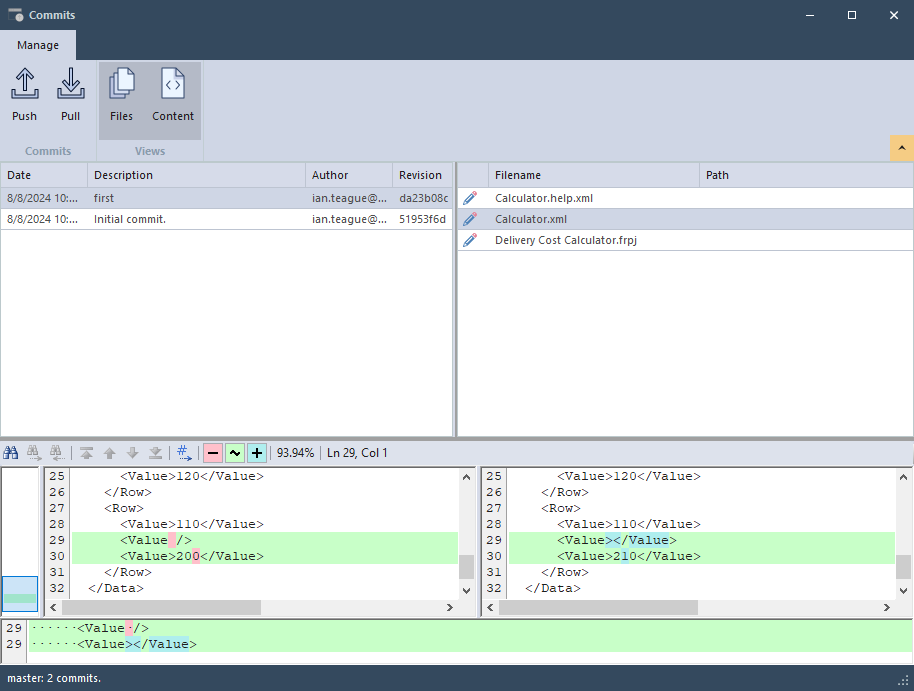Click right pane horizontal scroll left arrow
The width and height of the screenshot is (914, 691).
pyautogui.click(x=490, y=608)
